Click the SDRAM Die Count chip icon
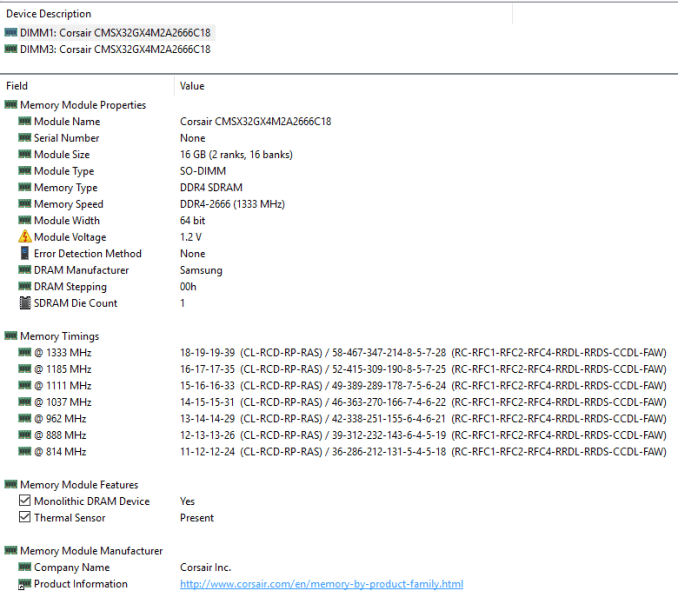Screen dimensions: 678x604 [25, 303]
